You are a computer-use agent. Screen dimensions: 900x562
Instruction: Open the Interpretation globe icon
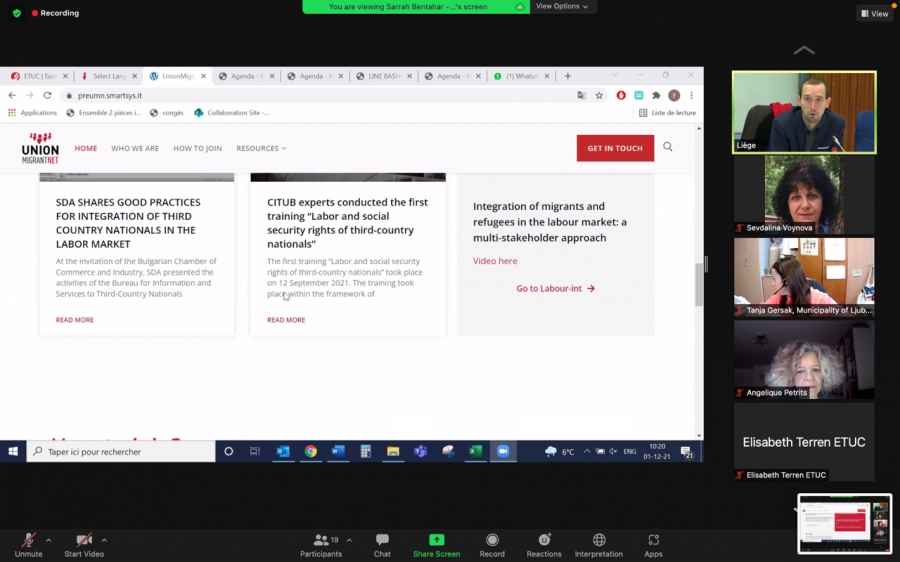pyautogui.click(x=598, y=541)
